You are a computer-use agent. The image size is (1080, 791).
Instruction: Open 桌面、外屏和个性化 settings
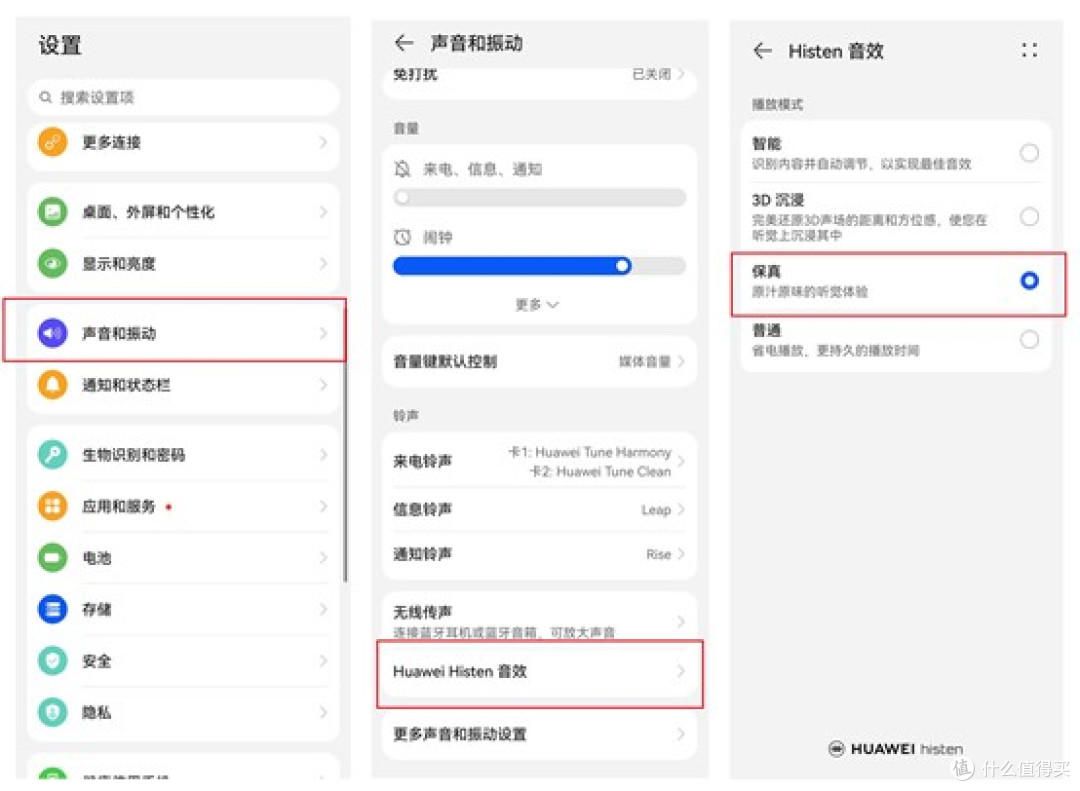pos(183,212)
